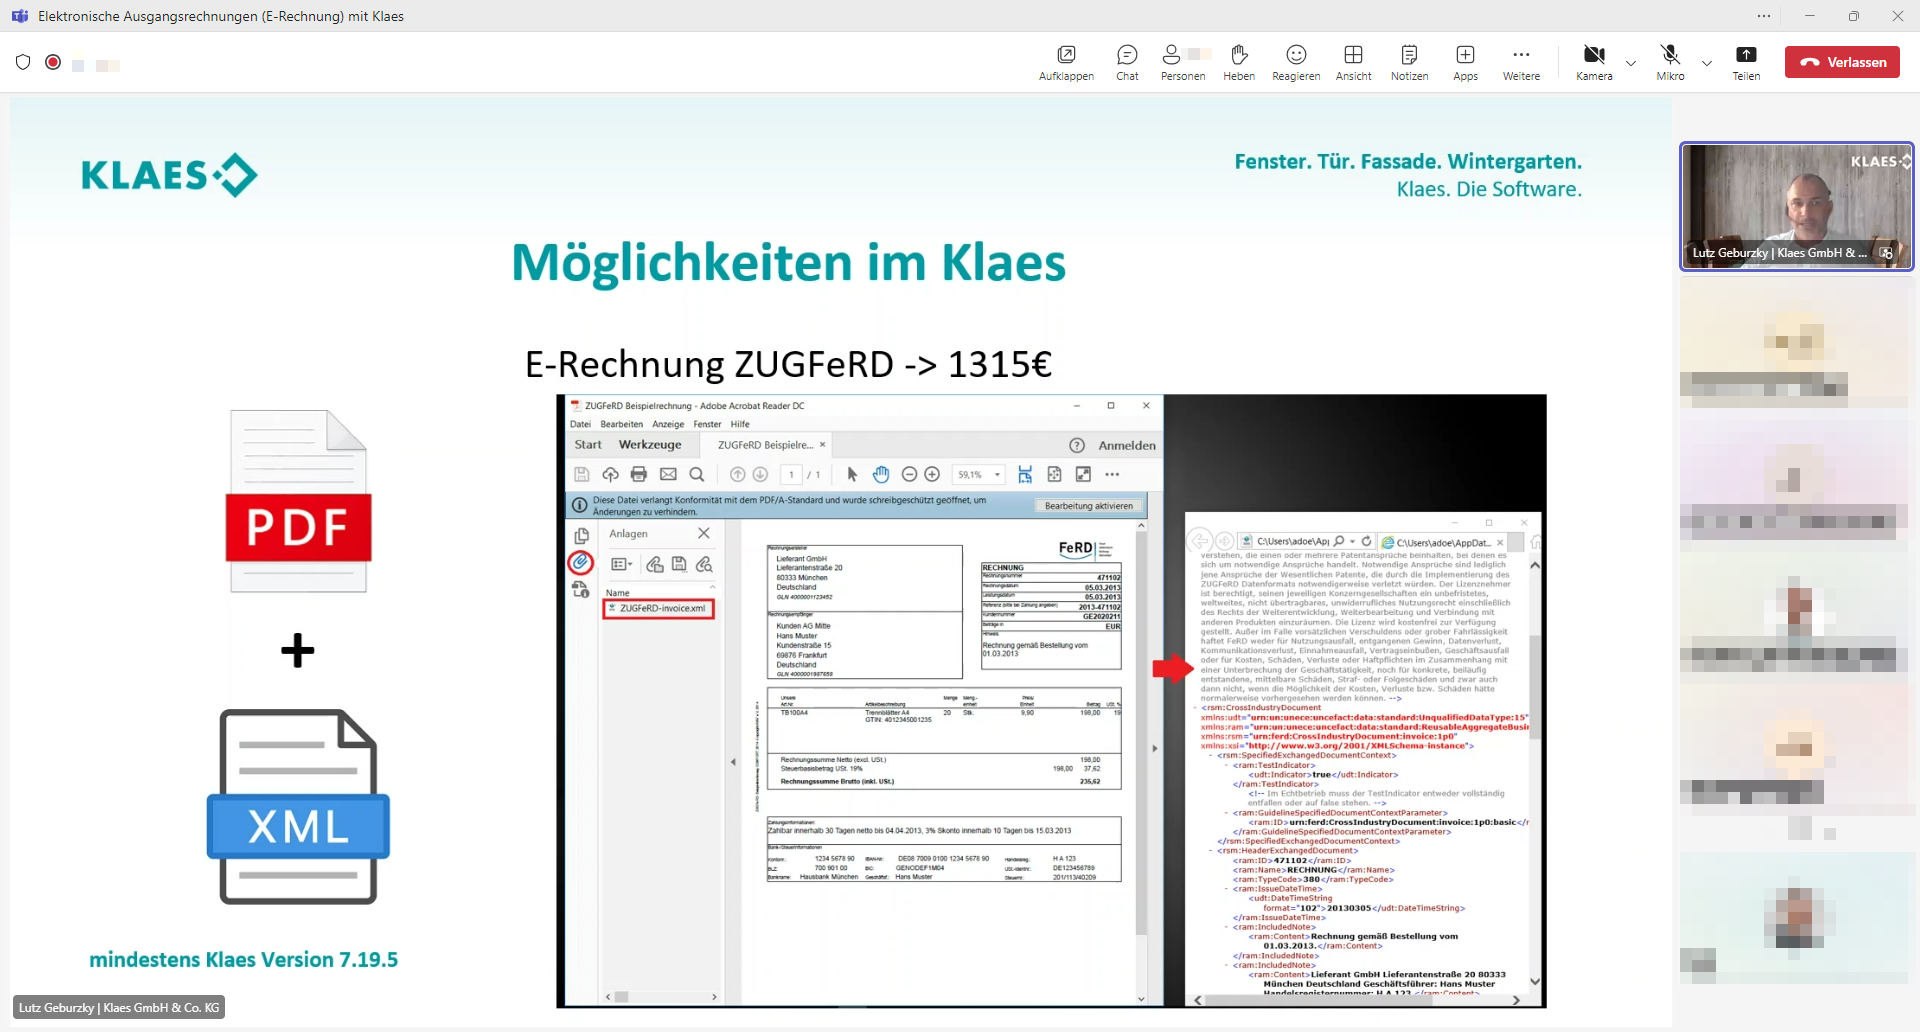The width and height of the screenshot is (1920, 1032).
Task: Share your screen with Teilen
Action: click(1746, 62)
